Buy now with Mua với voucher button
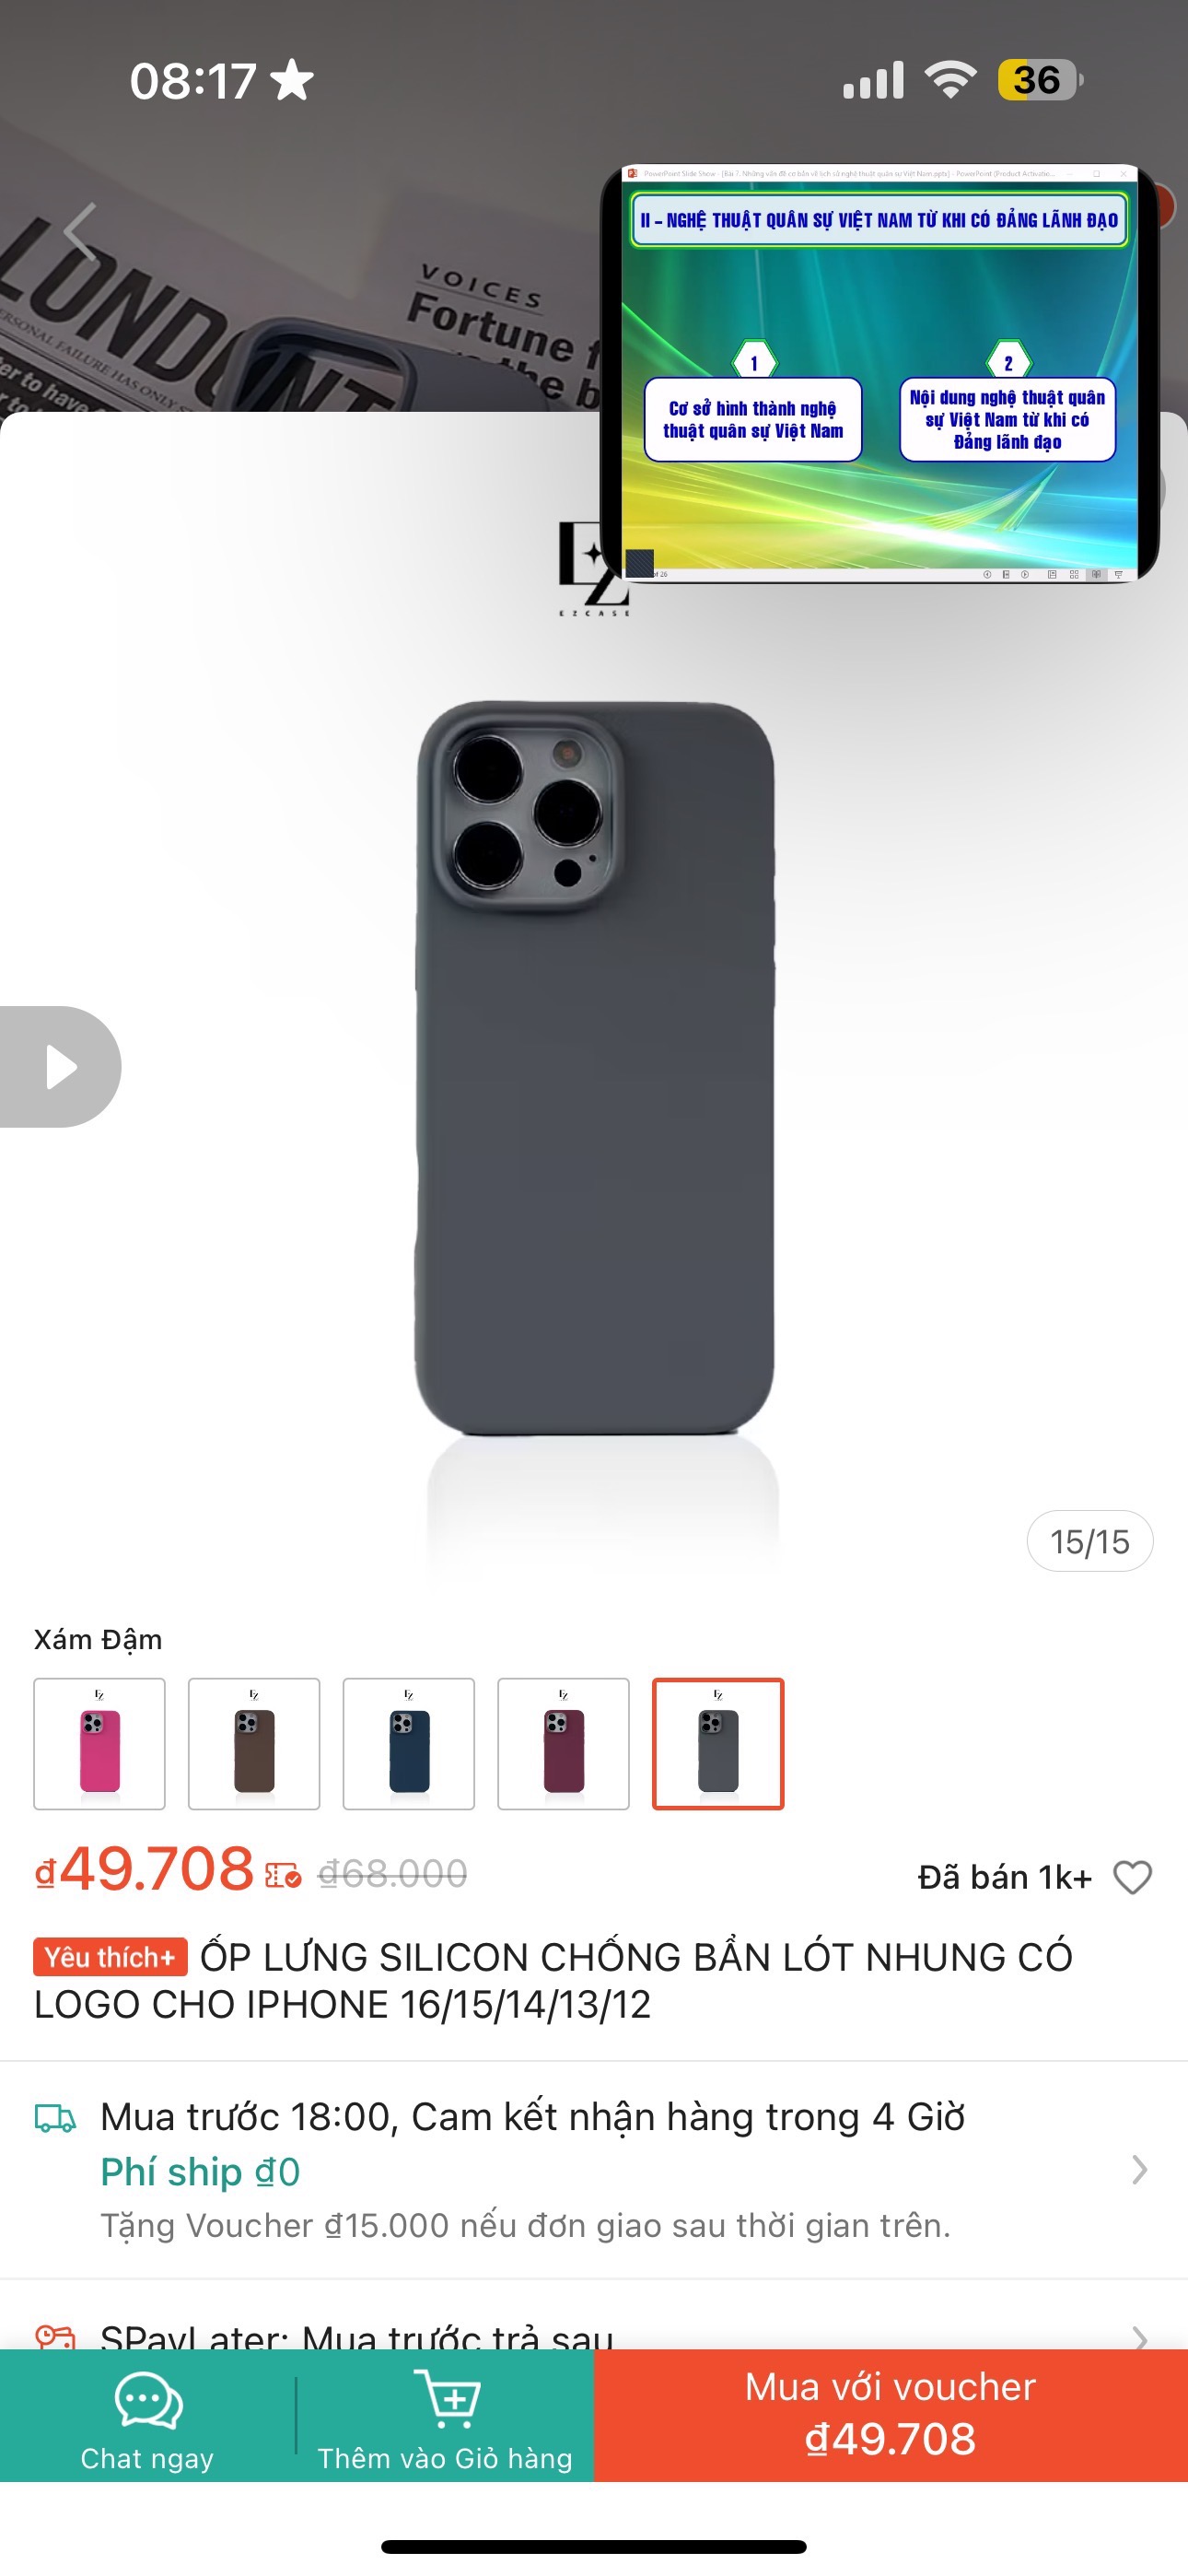Image resolution: width=1188 pixels, height=2576 pixels. pyautogui.click(x=891, y=2414)
